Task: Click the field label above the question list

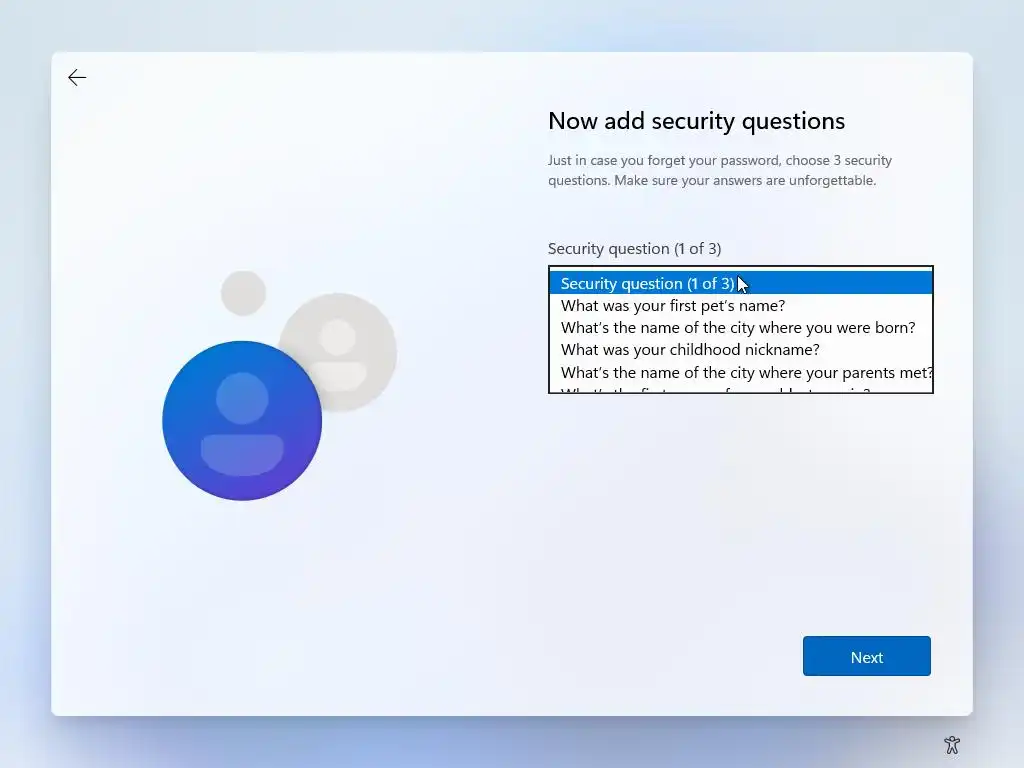Action: pos(634,249)
